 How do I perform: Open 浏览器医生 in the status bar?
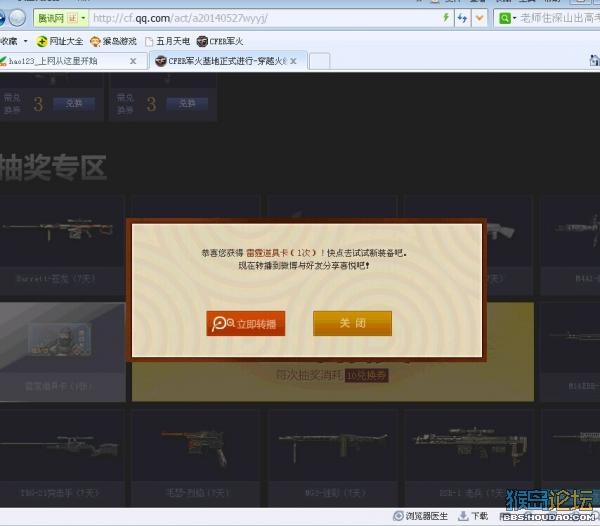pos(421,516)
